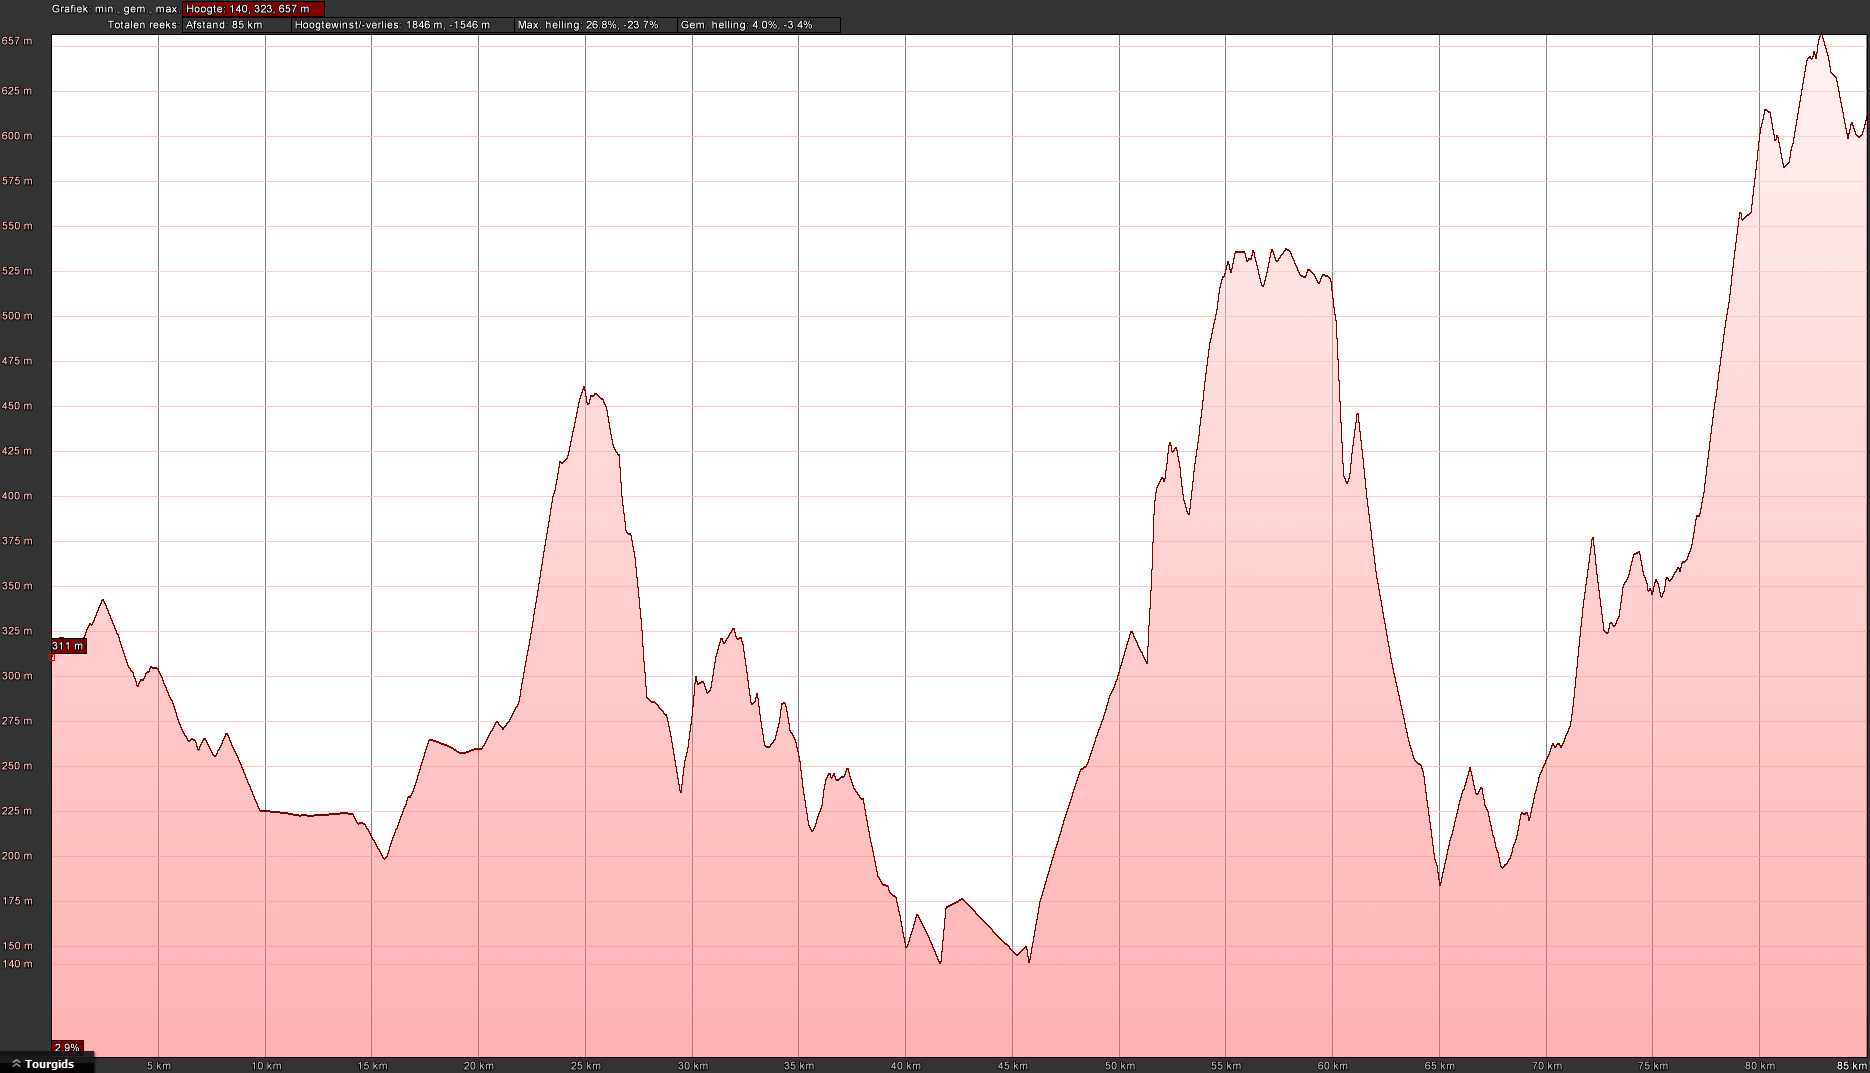Screen dimensions: 1870x1073
Task: Click the 55 km mark on distance axis
Action: [1226, 1065]
